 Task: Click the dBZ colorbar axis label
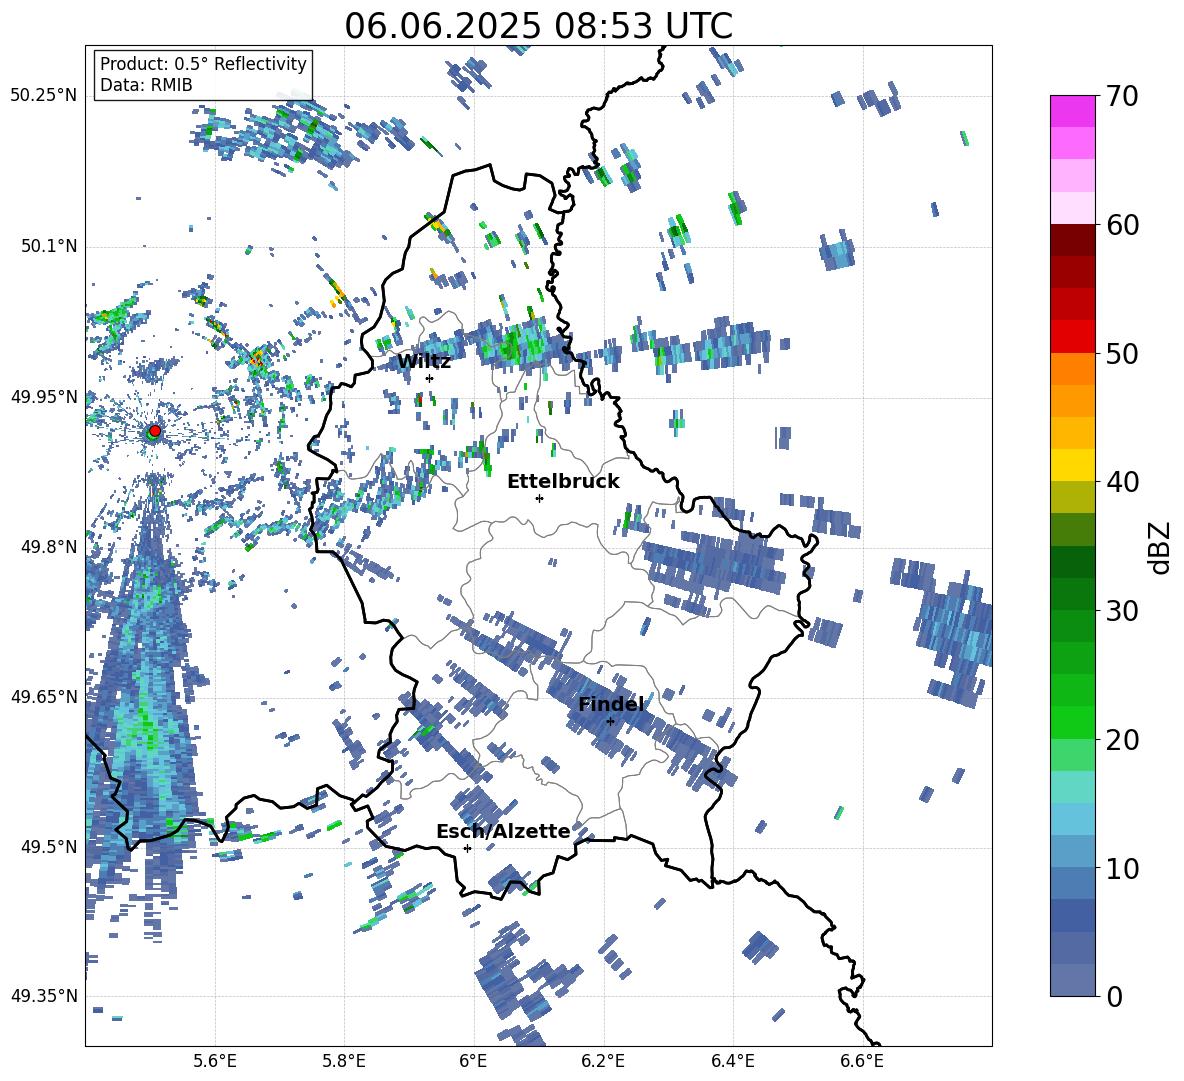(x=1161, y=547)
